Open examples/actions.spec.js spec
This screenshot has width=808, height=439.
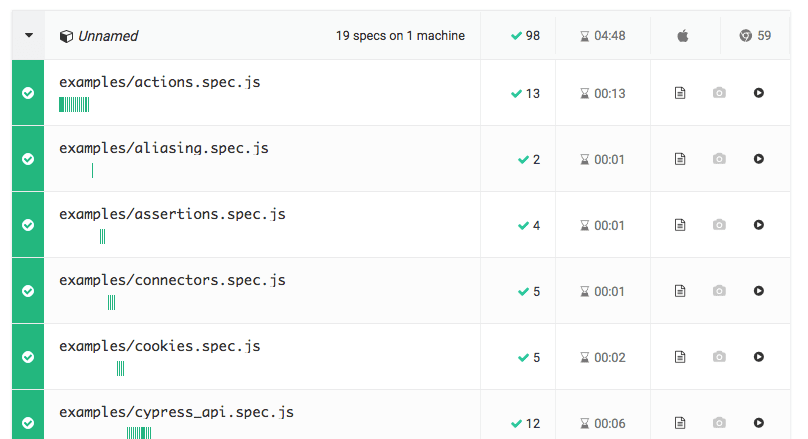click(160, 82)
